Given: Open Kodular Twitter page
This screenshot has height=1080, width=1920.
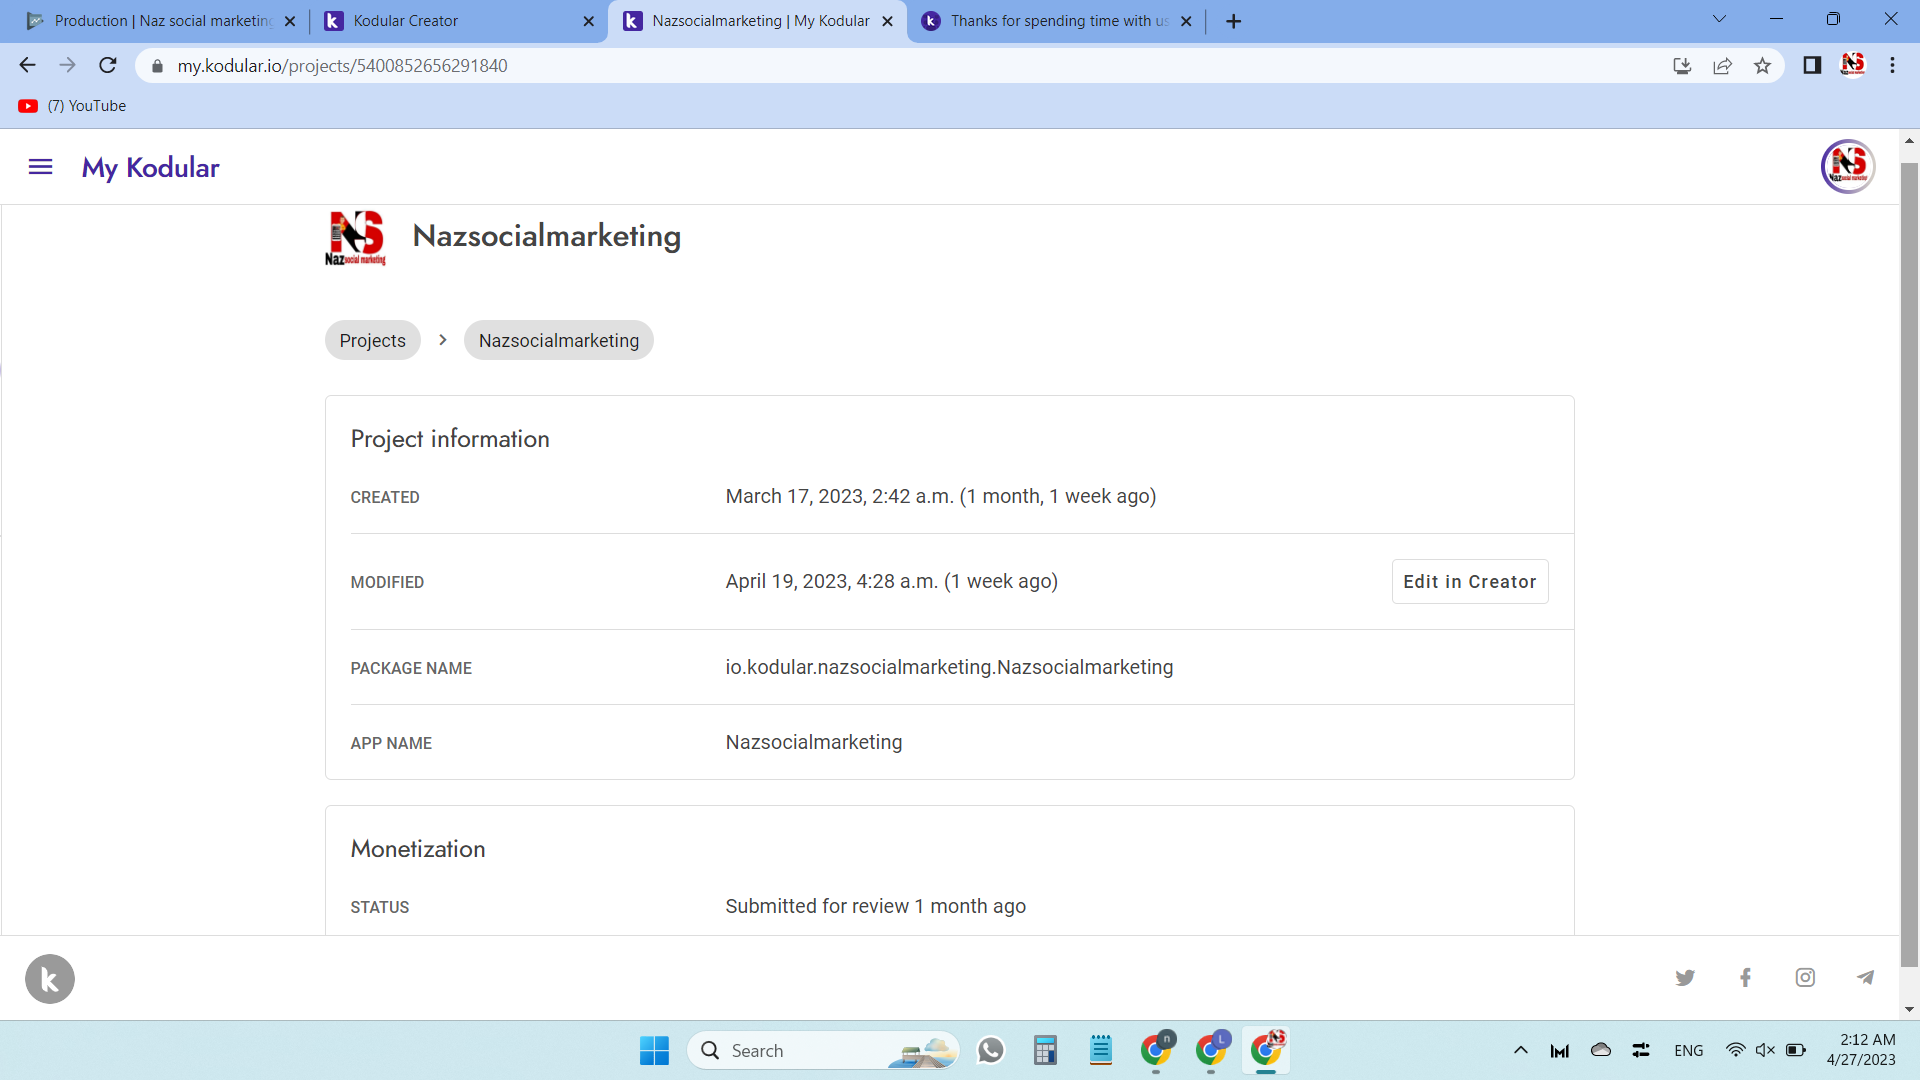Looking at the screenshot, I should [1685, 978].
